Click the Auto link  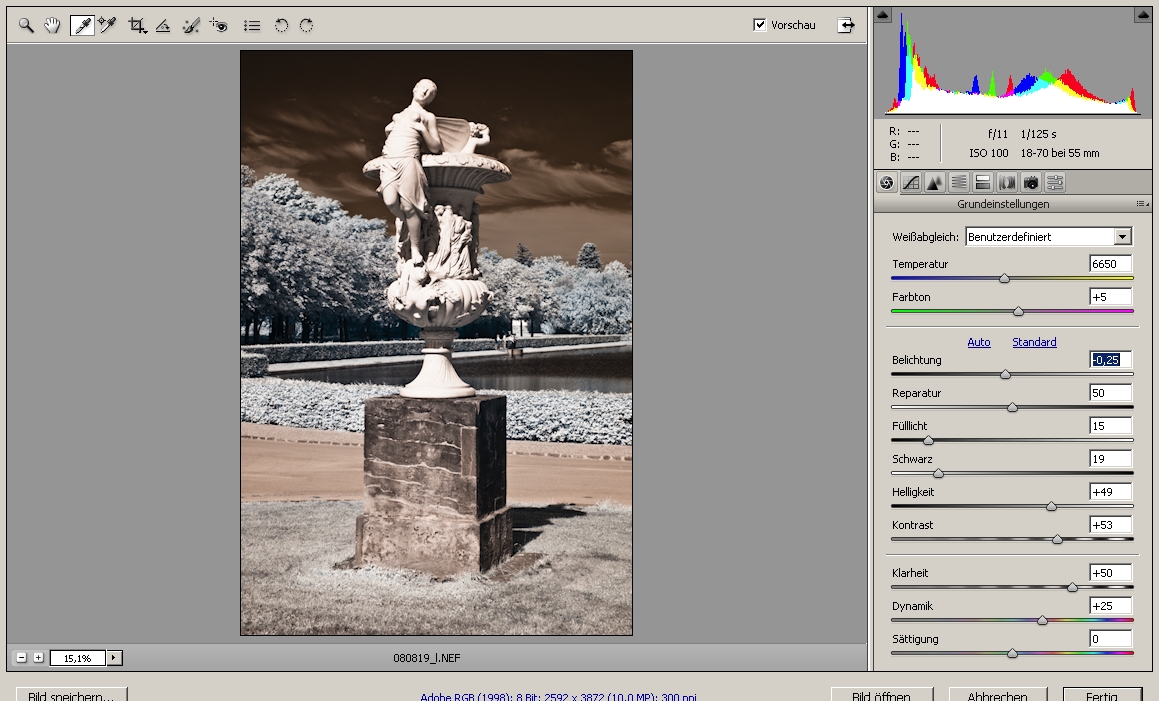(x=979, y=342)
